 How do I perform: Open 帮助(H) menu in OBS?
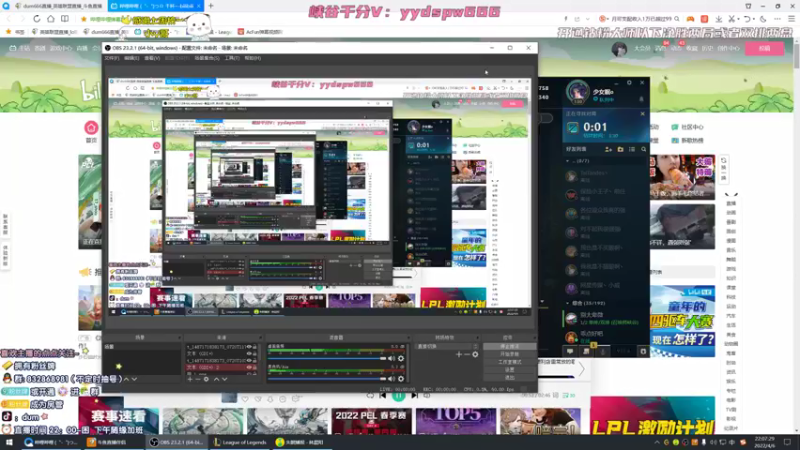253,58
